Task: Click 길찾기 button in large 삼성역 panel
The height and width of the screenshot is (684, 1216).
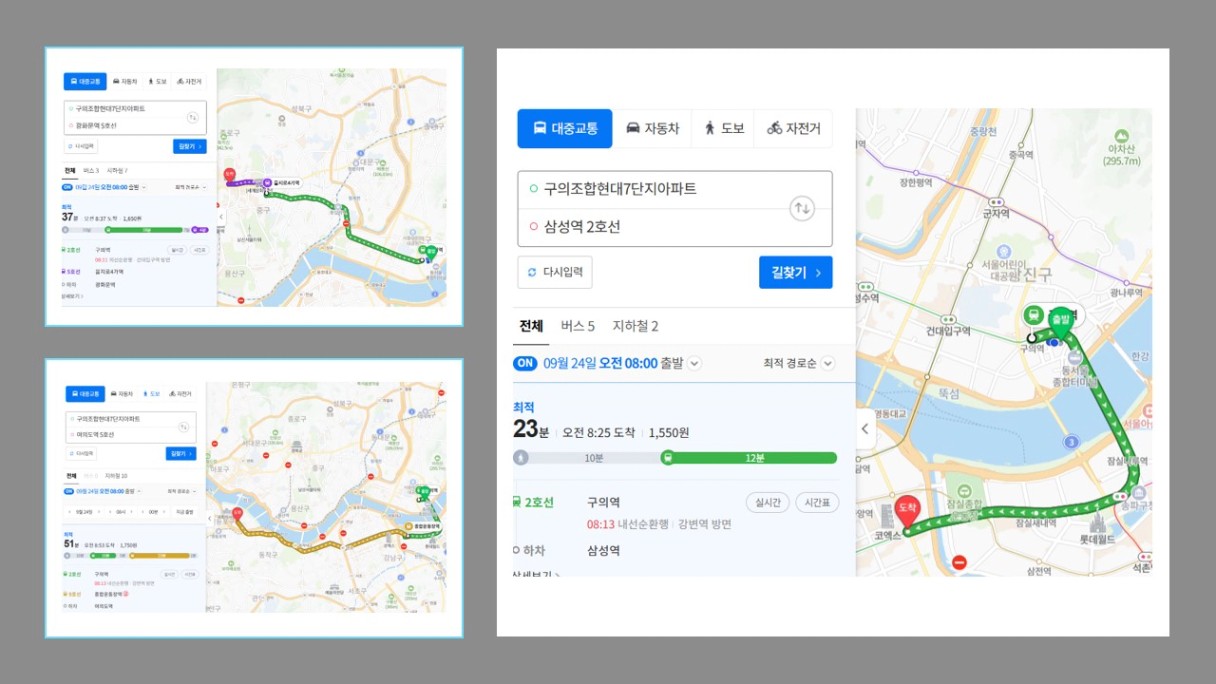Action: [x=796, y=272]
